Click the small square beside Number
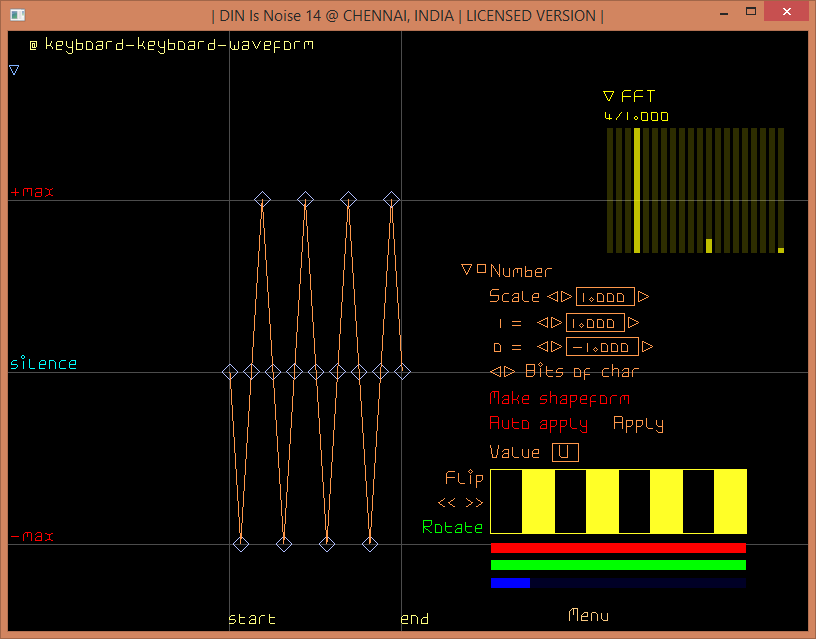Viewport: 816px width, 639px height. [481, 269]
